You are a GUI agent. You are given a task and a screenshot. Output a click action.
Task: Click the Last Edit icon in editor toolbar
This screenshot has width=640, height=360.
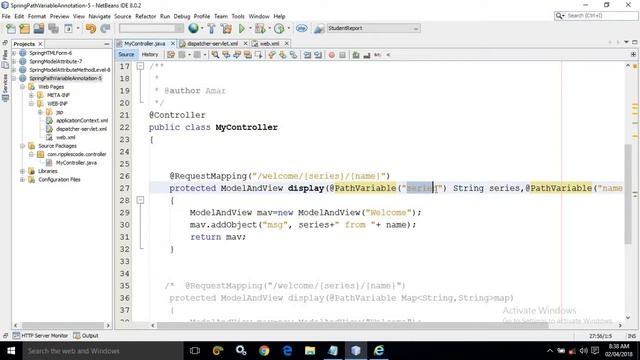(171, 55)
